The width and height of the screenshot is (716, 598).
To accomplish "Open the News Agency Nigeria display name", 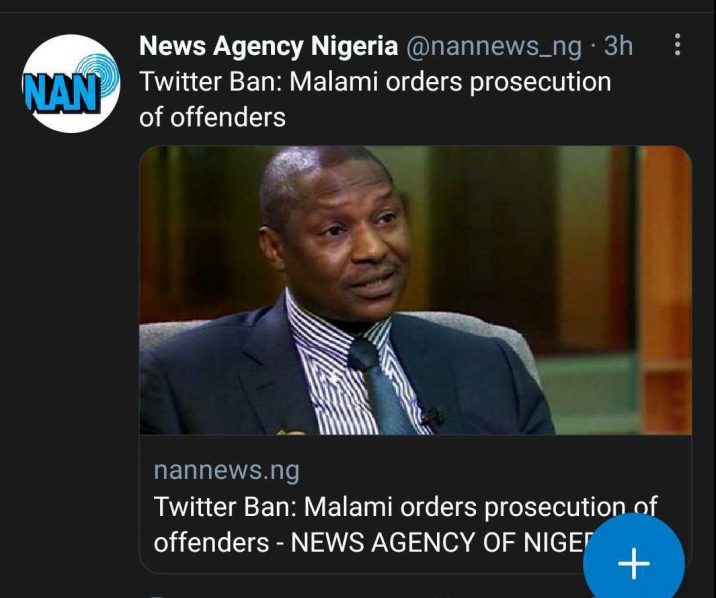I will [x=267, y=46].
